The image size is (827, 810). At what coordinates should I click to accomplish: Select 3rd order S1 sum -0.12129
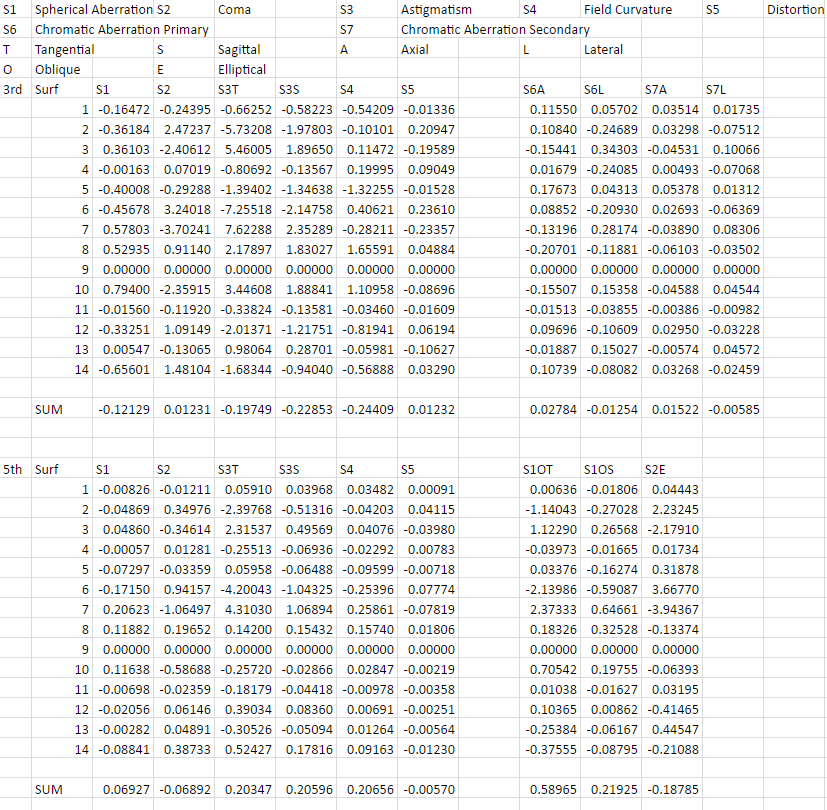123,410
